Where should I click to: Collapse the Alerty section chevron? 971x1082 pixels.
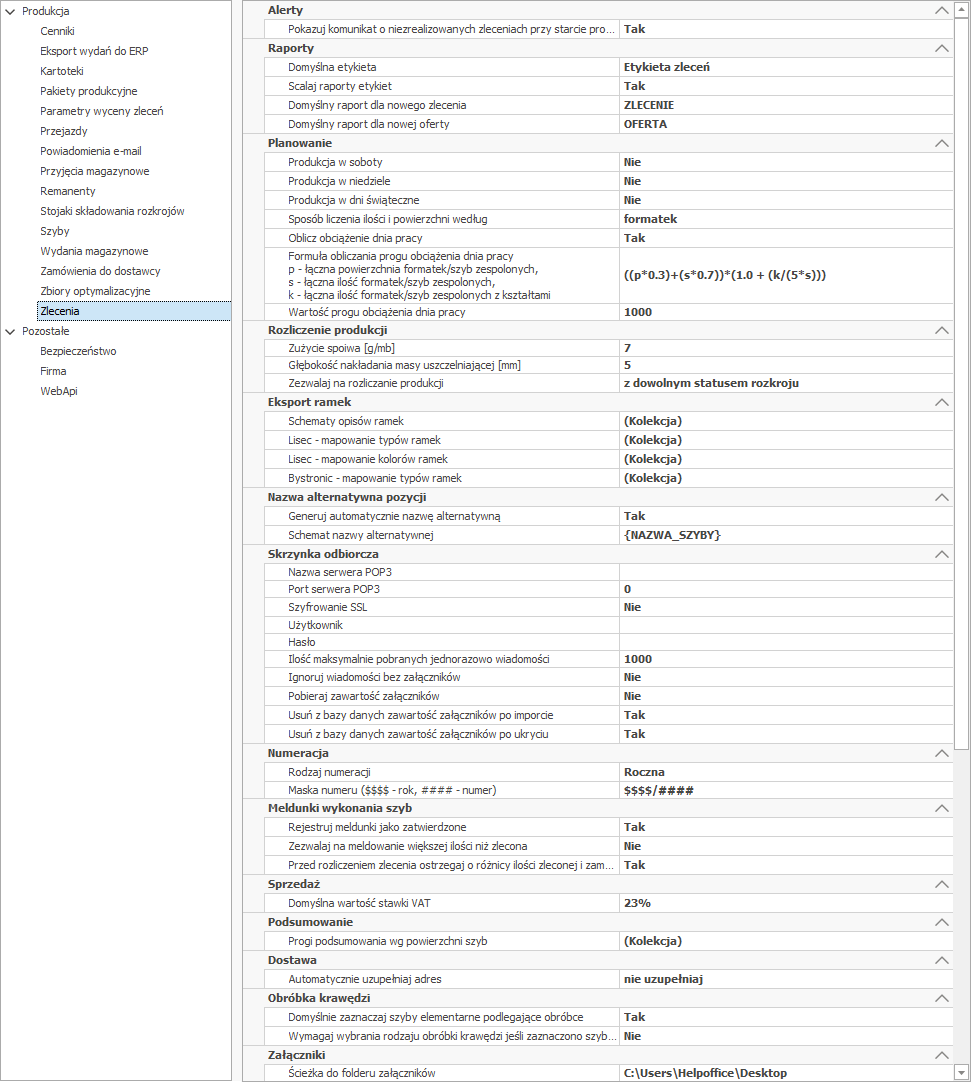939,10
